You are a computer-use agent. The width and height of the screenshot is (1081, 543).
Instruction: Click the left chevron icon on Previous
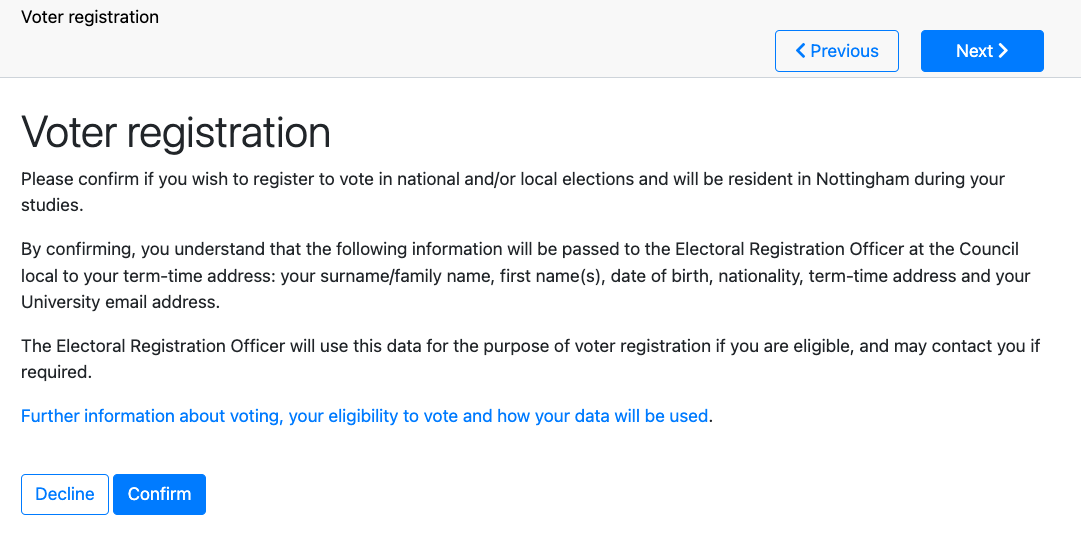point(801,51)
